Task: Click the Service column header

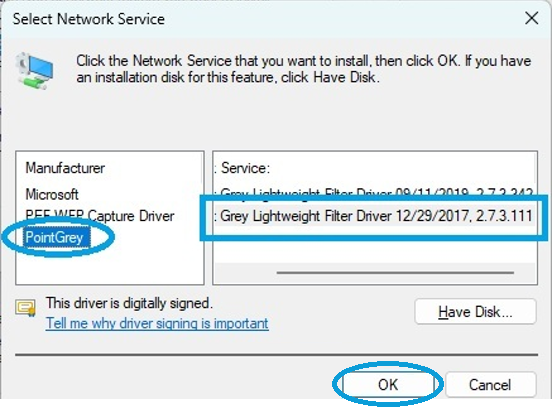Action: pyautogui.click(x=245, y=168)
